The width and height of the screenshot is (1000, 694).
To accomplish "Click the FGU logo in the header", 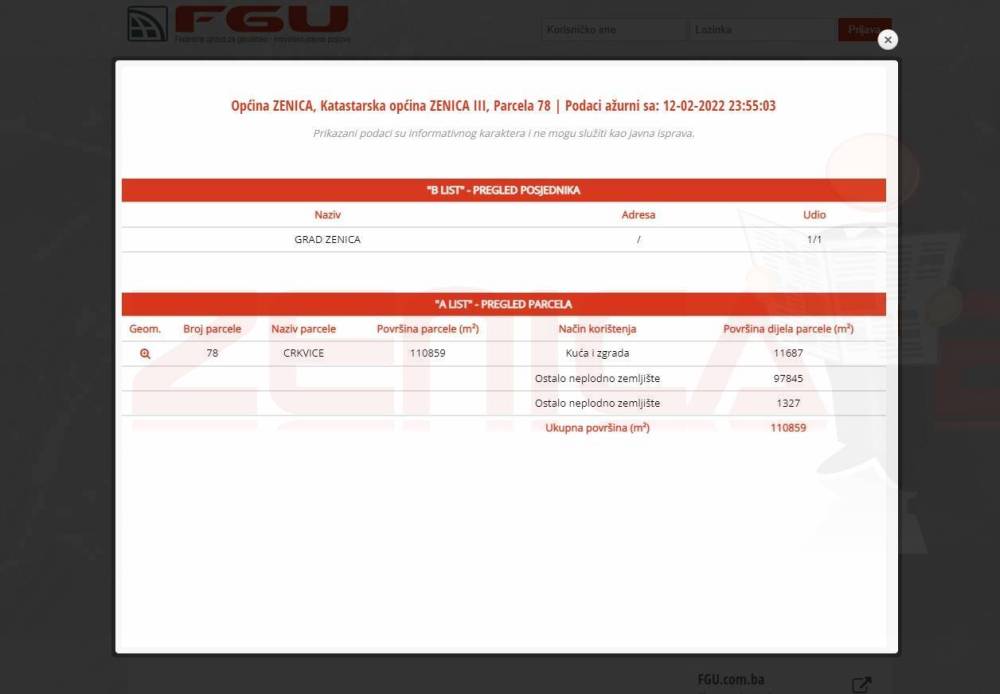I will [238, 24].
